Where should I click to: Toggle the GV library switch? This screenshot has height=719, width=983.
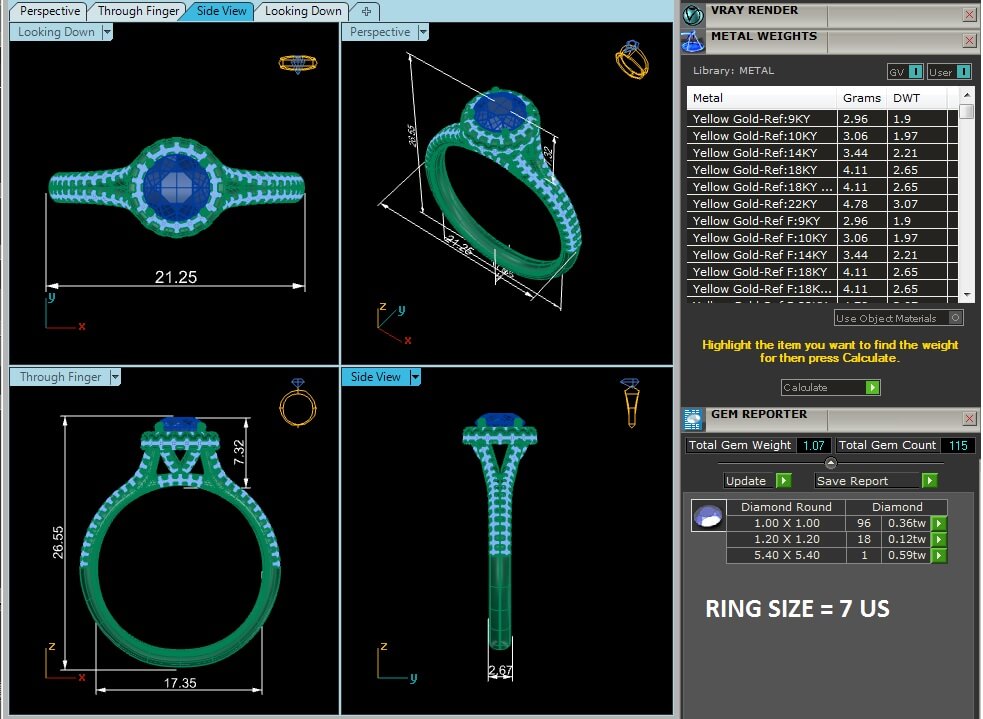click(905, 72)
